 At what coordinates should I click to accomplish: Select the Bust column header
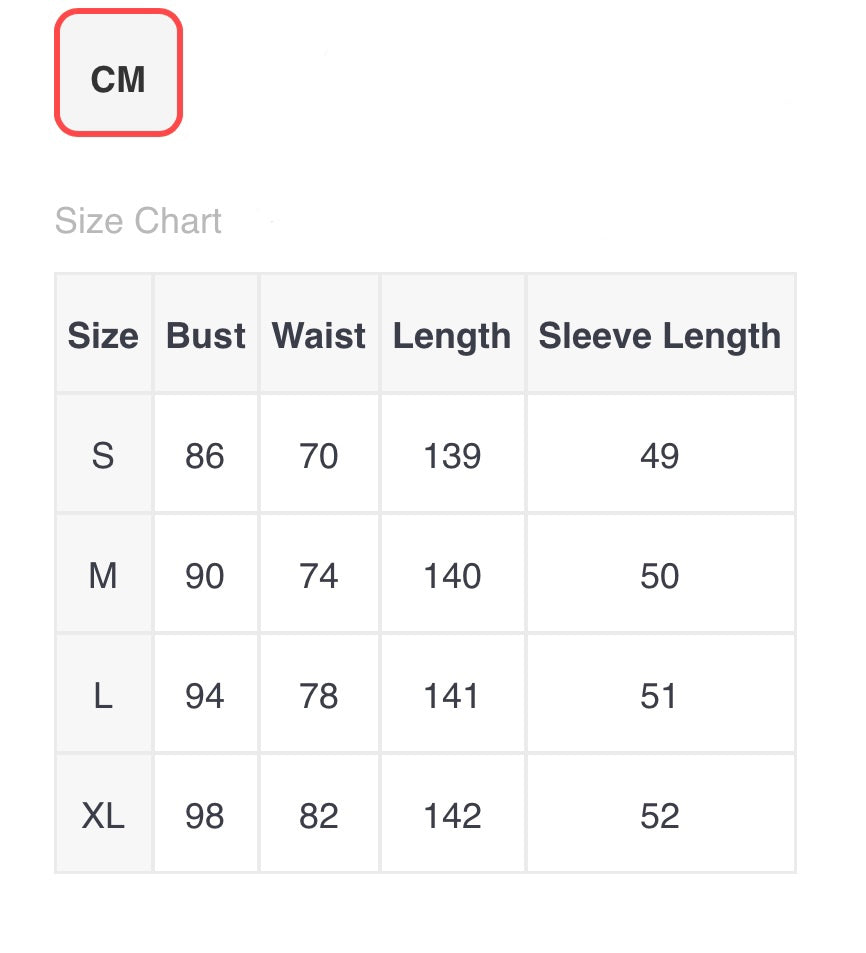tap(205, 336)
